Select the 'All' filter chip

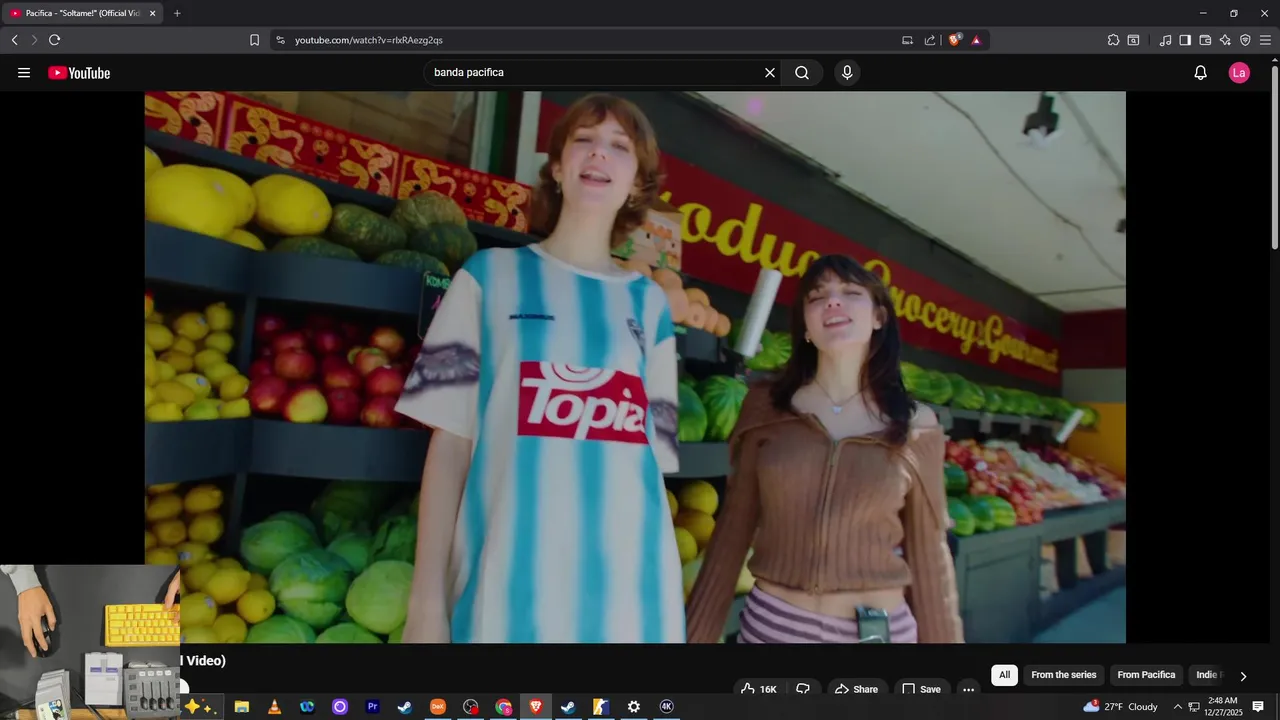click(1005, 675)
